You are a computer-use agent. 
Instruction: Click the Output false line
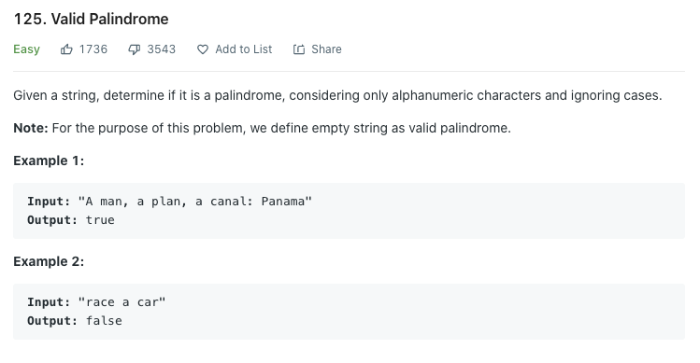[75, 321]
